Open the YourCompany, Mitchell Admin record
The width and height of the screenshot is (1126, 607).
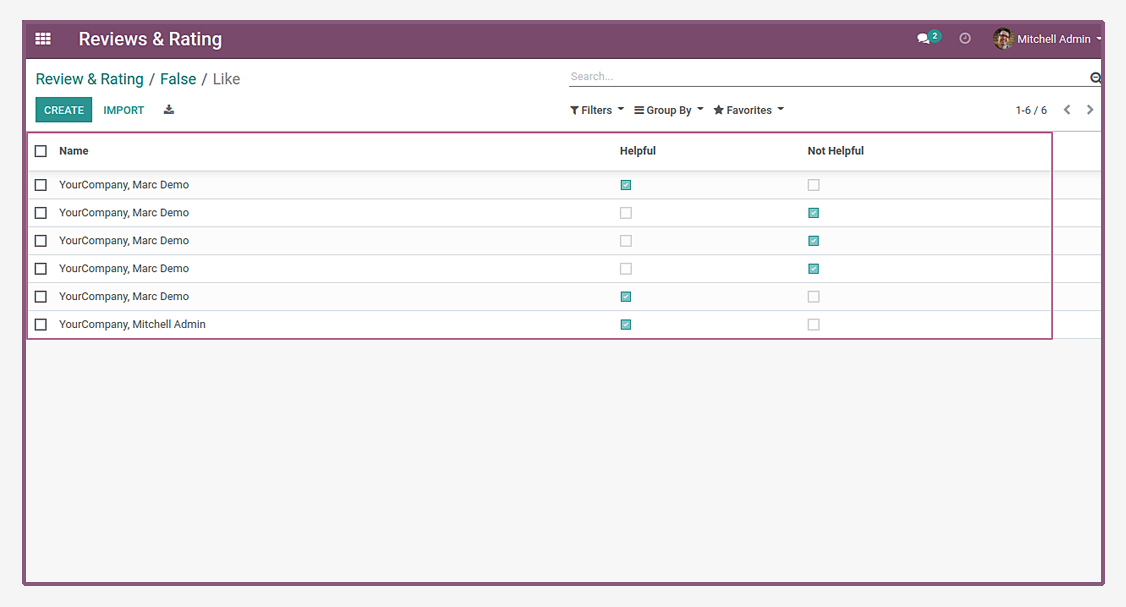click(x=132, y=325)
